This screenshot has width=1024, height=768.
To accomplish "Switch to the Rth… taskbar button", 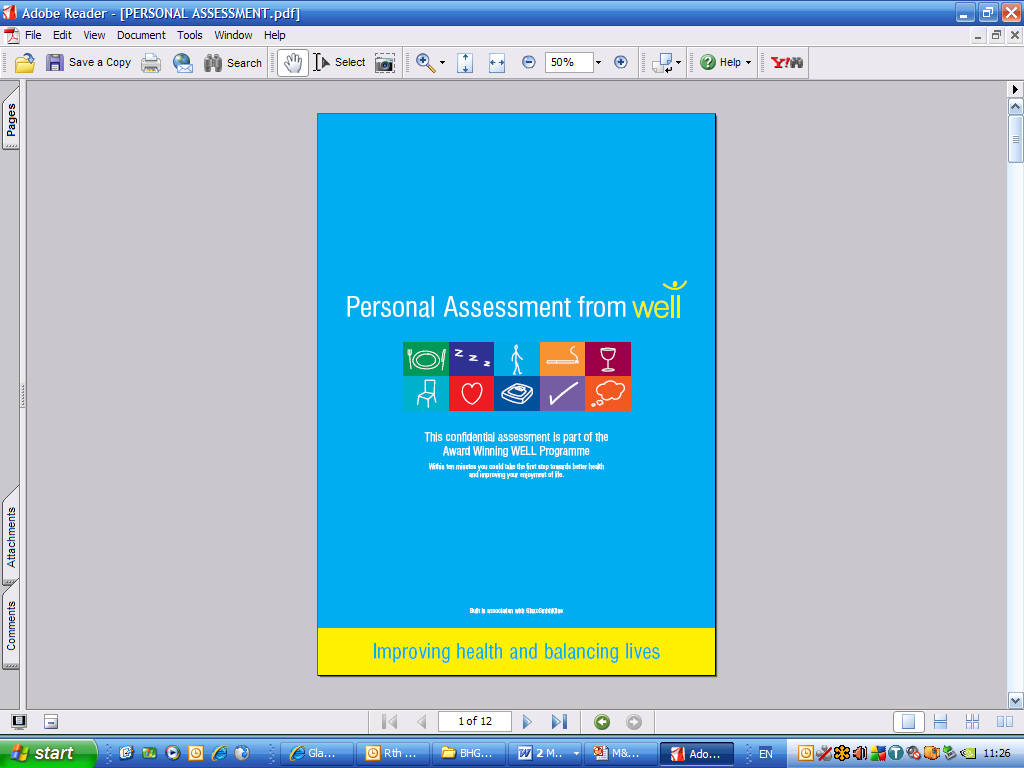I will pos(392,753).
